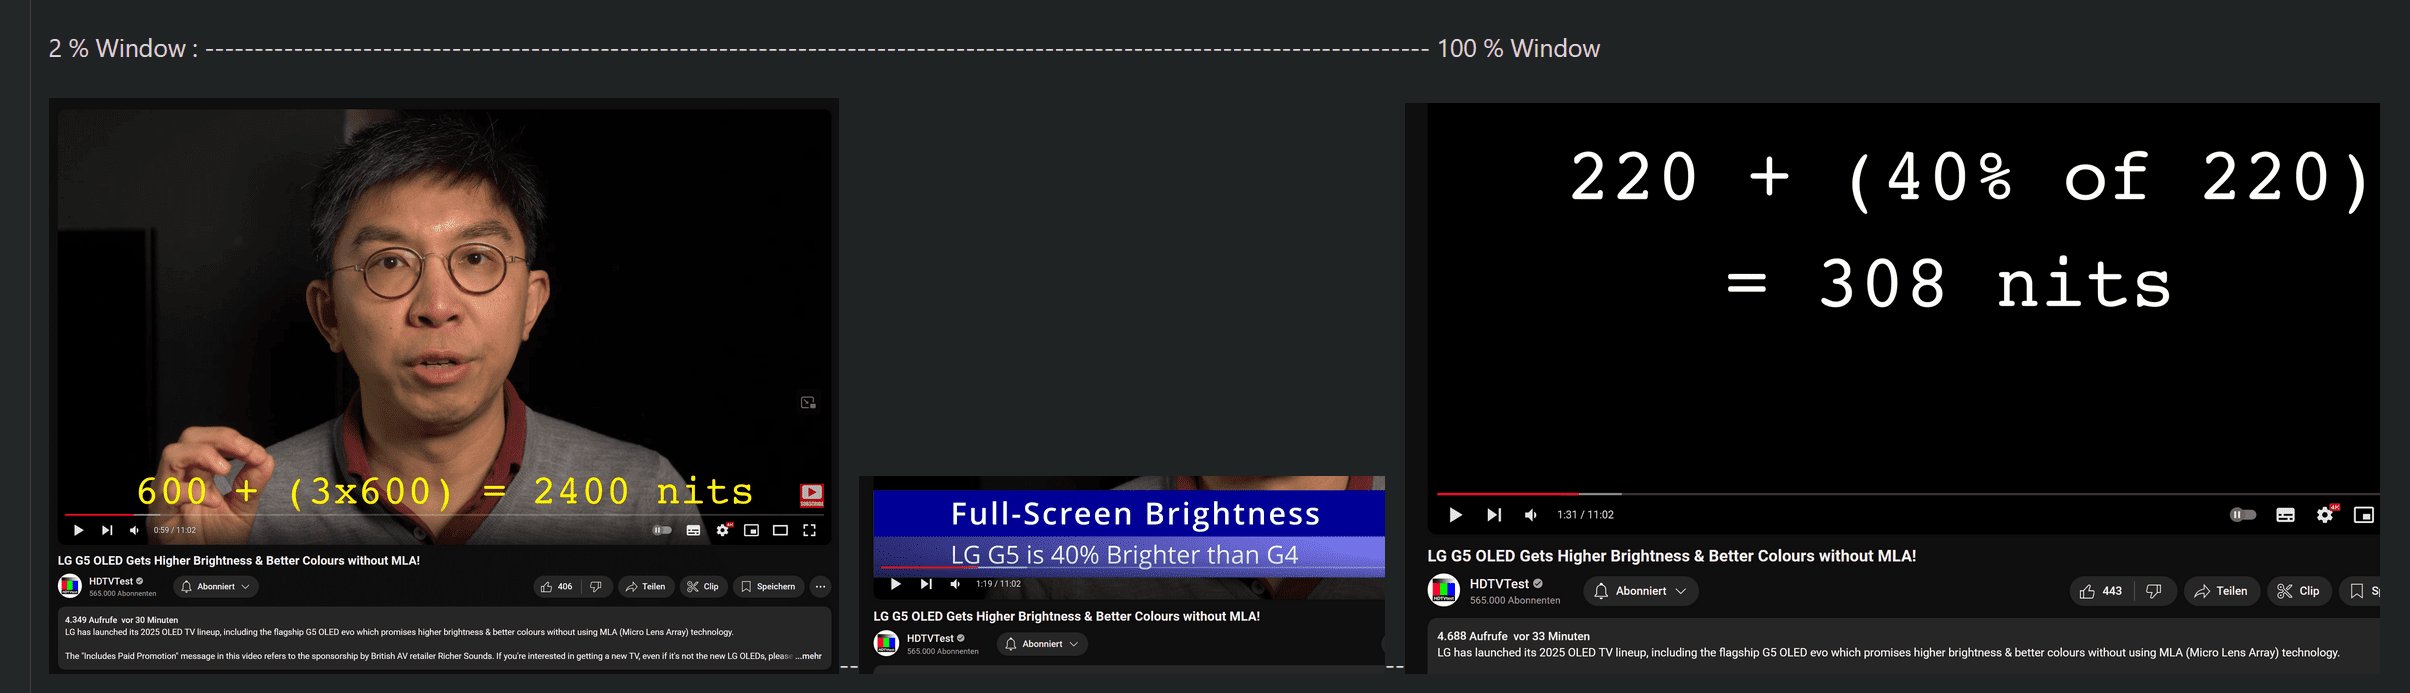Click the Speichern button

768,587
